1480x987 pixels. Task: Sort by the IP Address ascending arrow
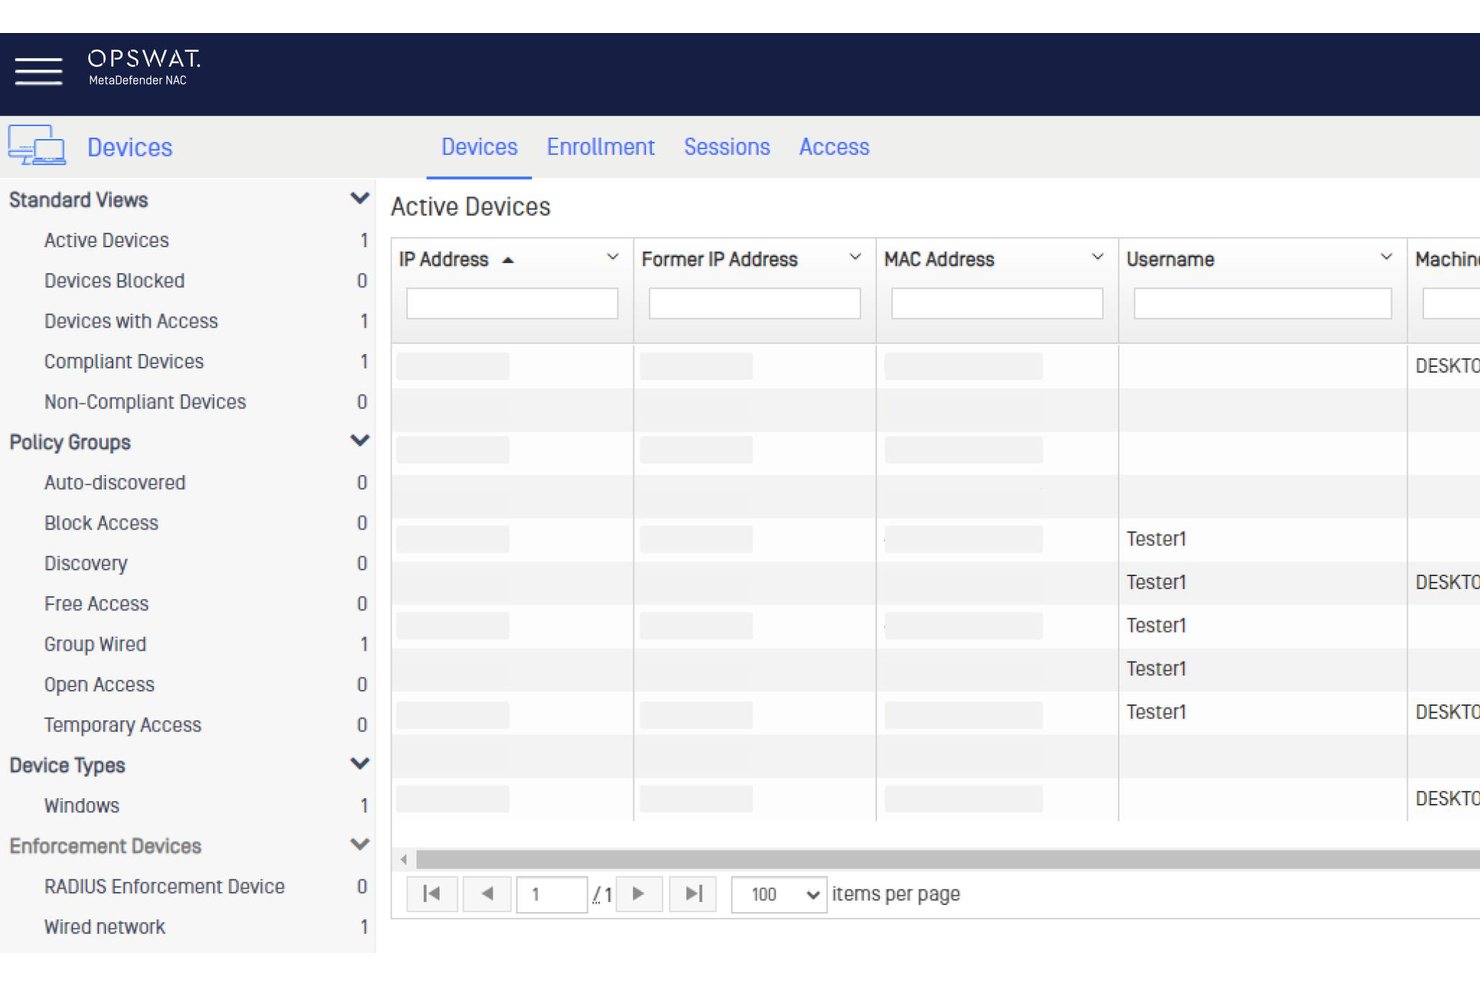click(x=508, y=260)
